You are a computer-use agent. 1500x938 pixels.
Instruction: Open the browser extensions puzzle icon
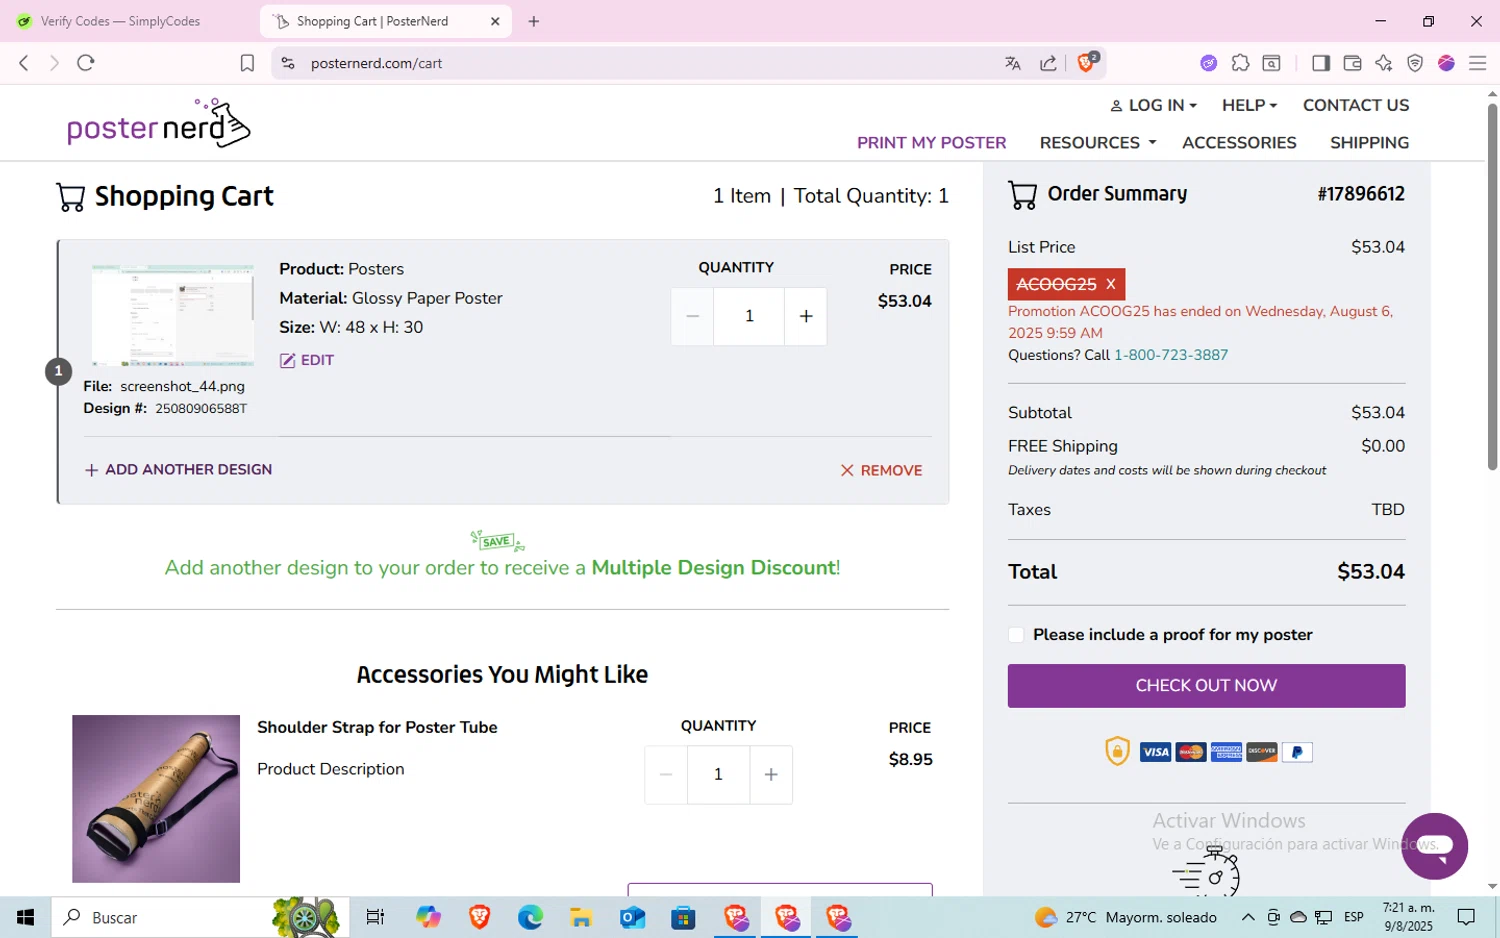tap(1240, 63)
